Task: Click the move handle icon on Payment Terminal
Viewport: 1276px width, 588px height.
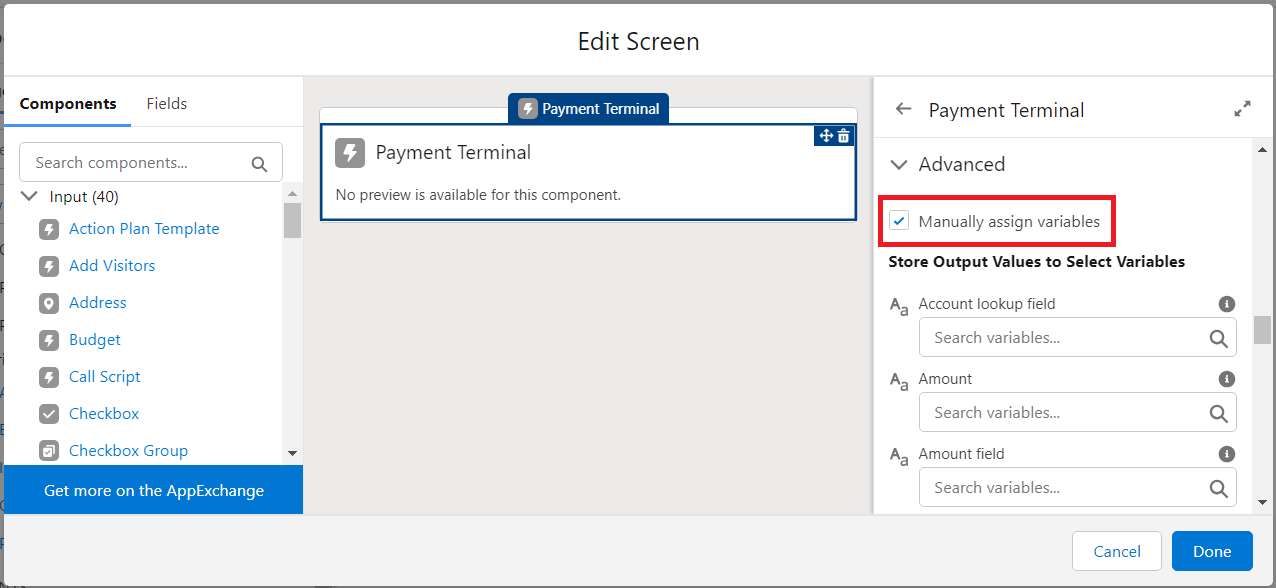Action: pos(826,136)
